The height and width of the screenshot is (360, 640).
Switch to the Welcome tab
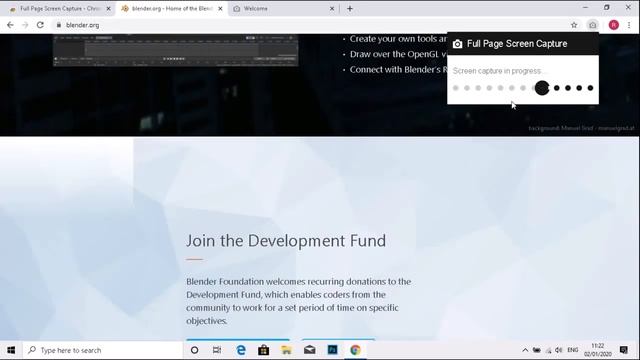pyautogui.click(x=283, y=9)
